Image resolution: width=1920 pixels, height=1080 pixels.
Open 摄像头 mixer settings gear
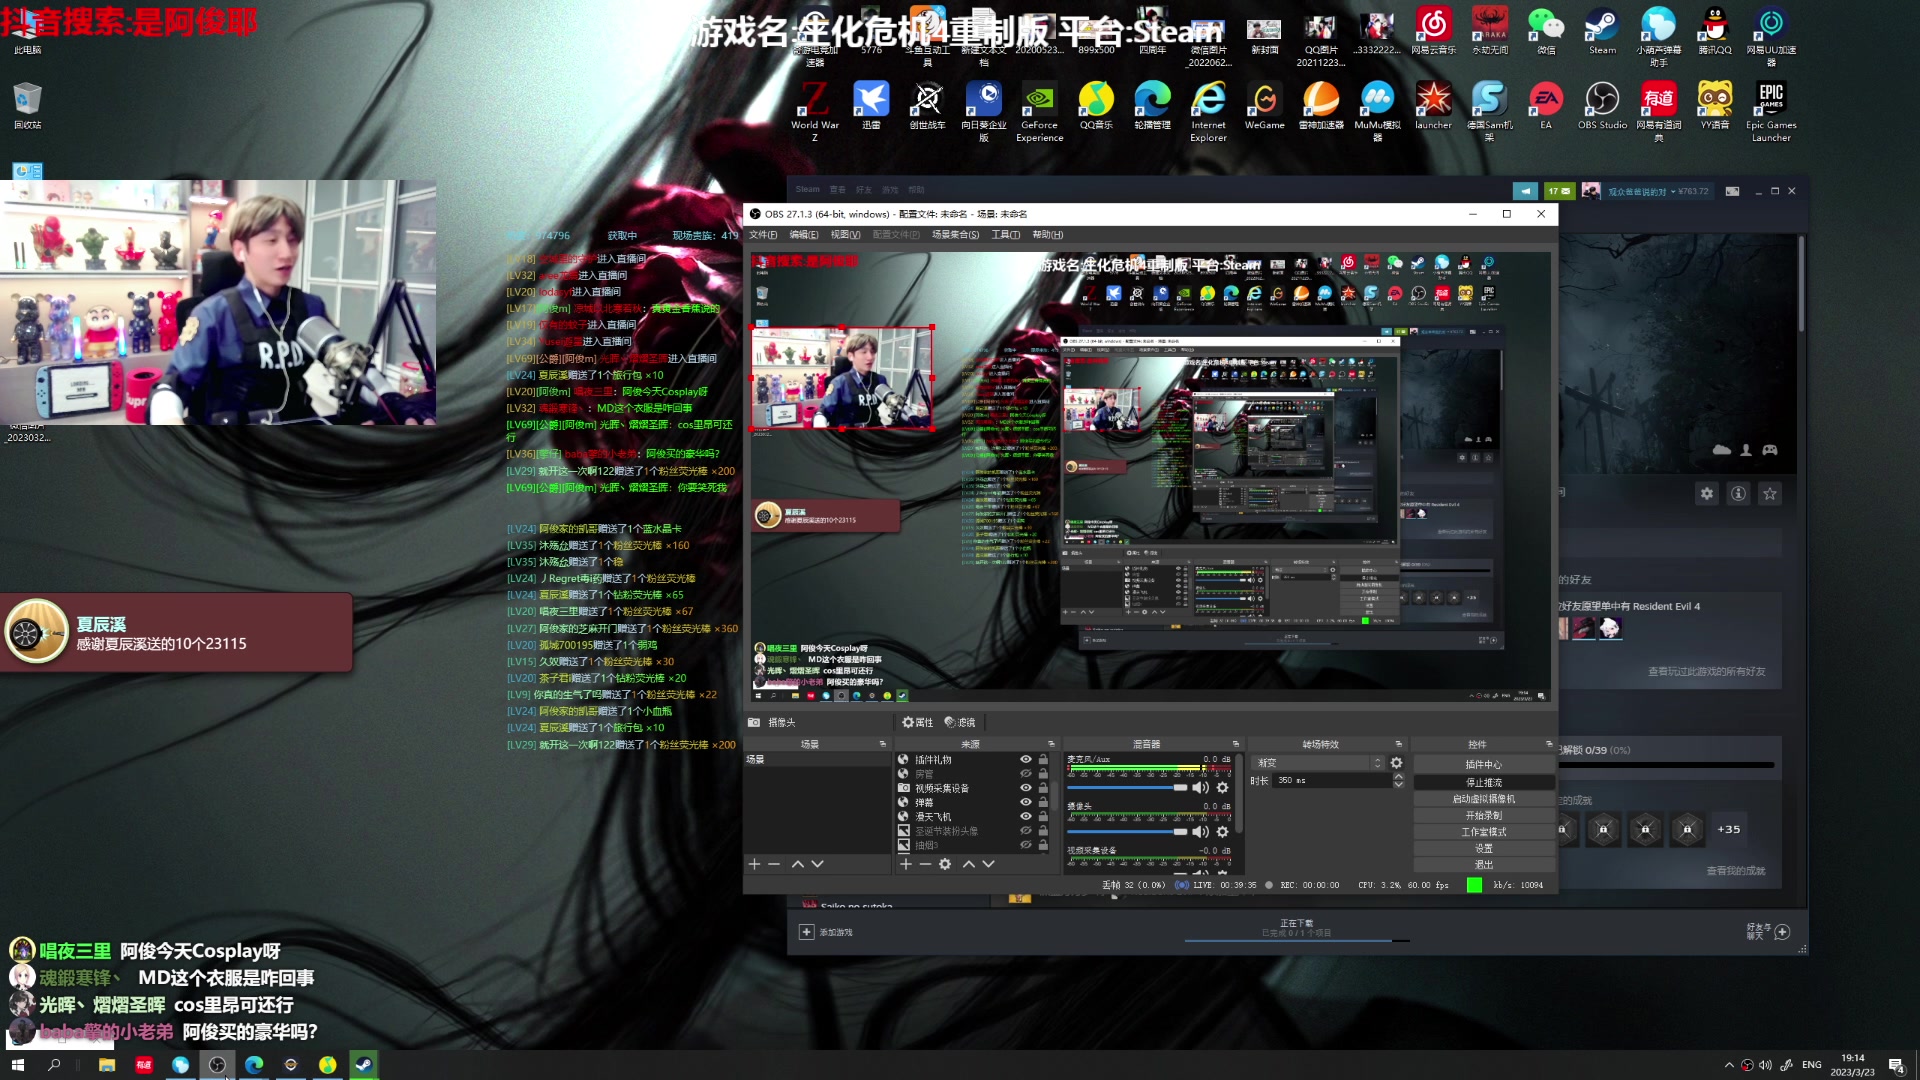click(1222, 832)
